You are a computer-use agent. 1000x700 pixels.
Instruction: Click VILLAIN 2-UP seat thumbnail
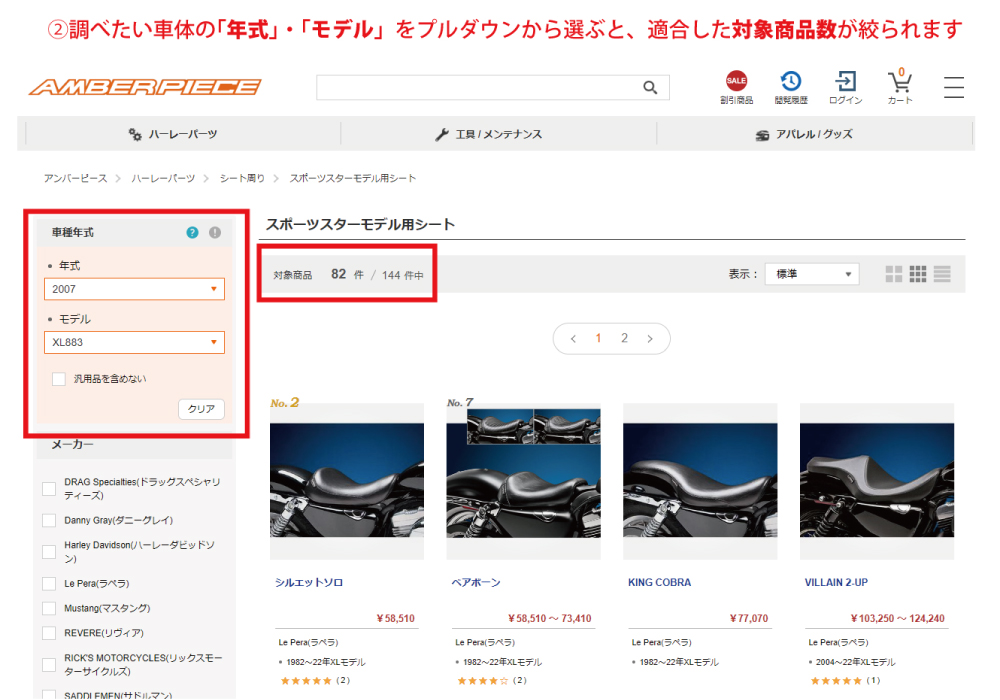[x=877, y=481]
